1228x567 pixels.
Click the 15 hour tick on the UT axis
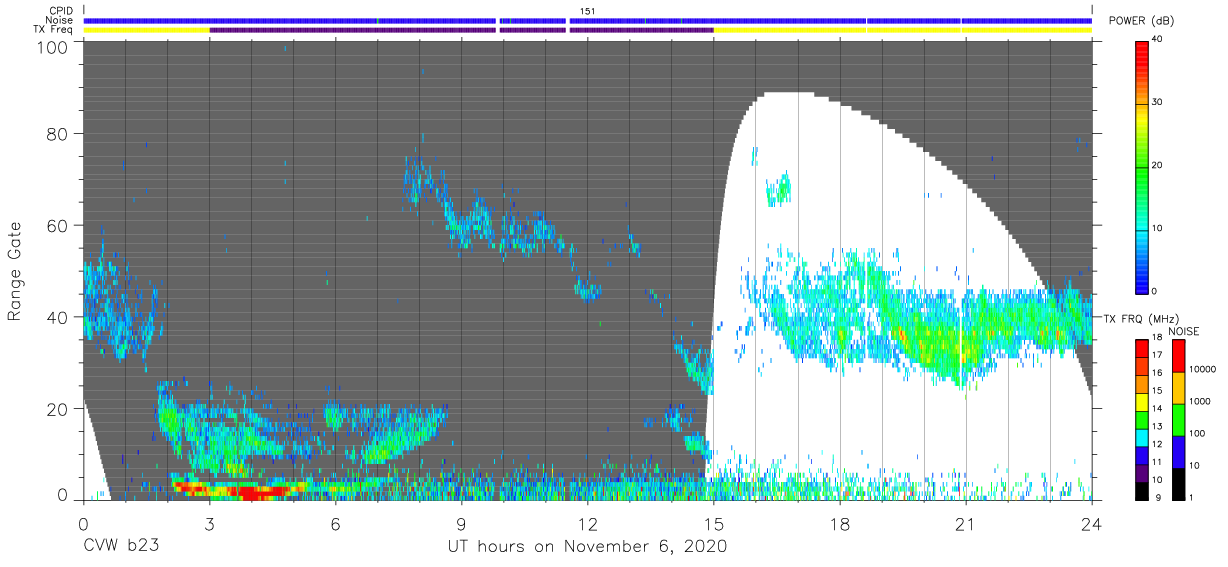click(x=713, y=522)
